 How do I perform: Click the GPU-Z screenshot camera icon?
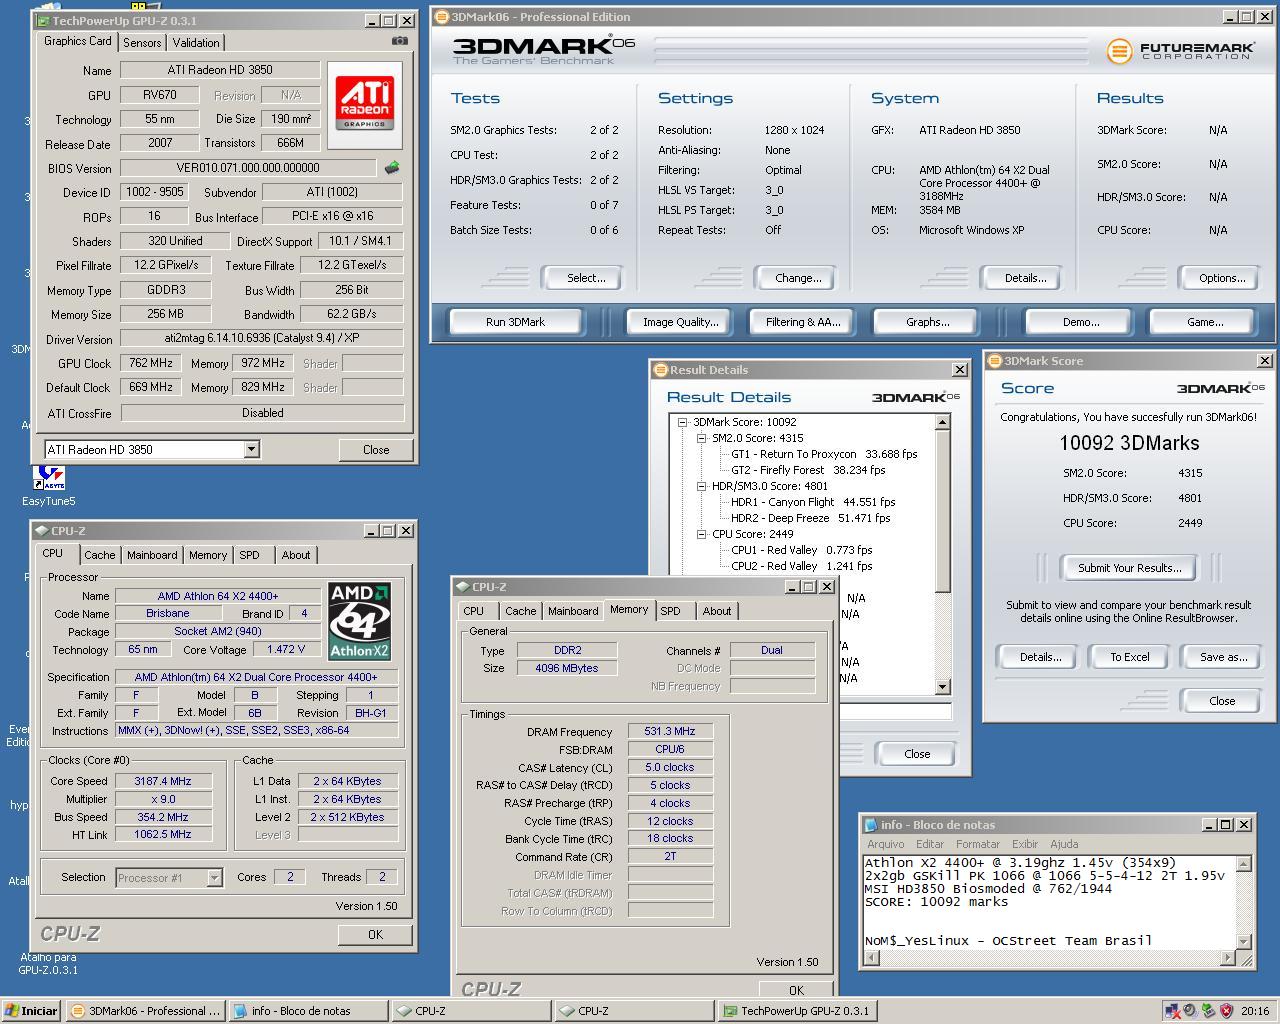pos(400,41)
